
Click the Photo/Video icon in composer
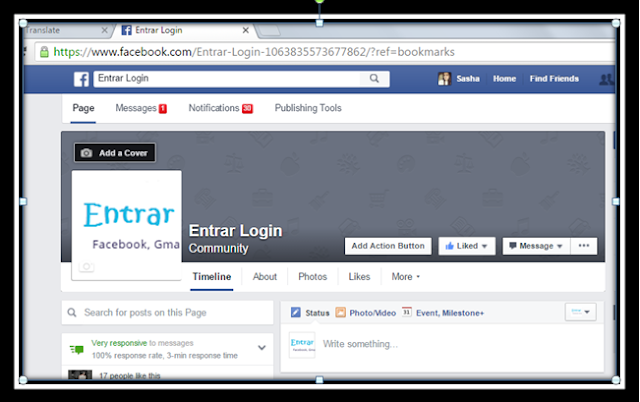pyautogui.click(x=340, y=313)
